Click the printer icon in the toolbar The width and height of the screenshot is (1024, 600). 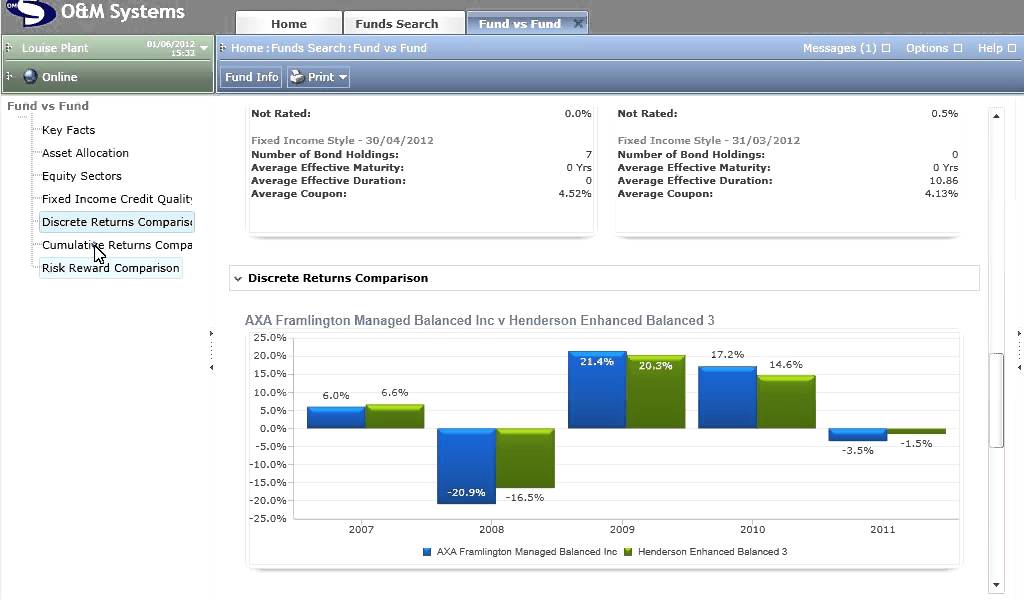pyautogui.click(x=297, y=77)
